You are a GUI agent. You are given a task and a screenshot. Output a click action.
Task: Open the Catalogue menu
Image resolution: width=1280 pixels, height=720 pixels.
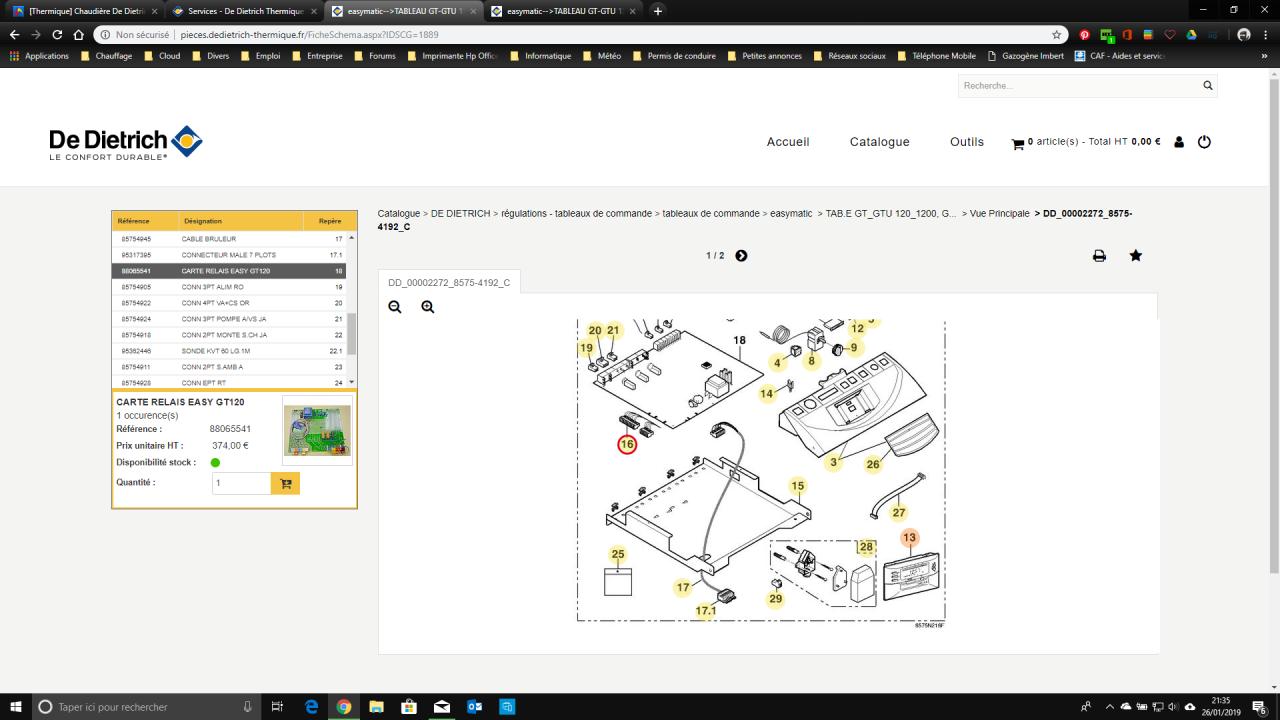(880, 142)
